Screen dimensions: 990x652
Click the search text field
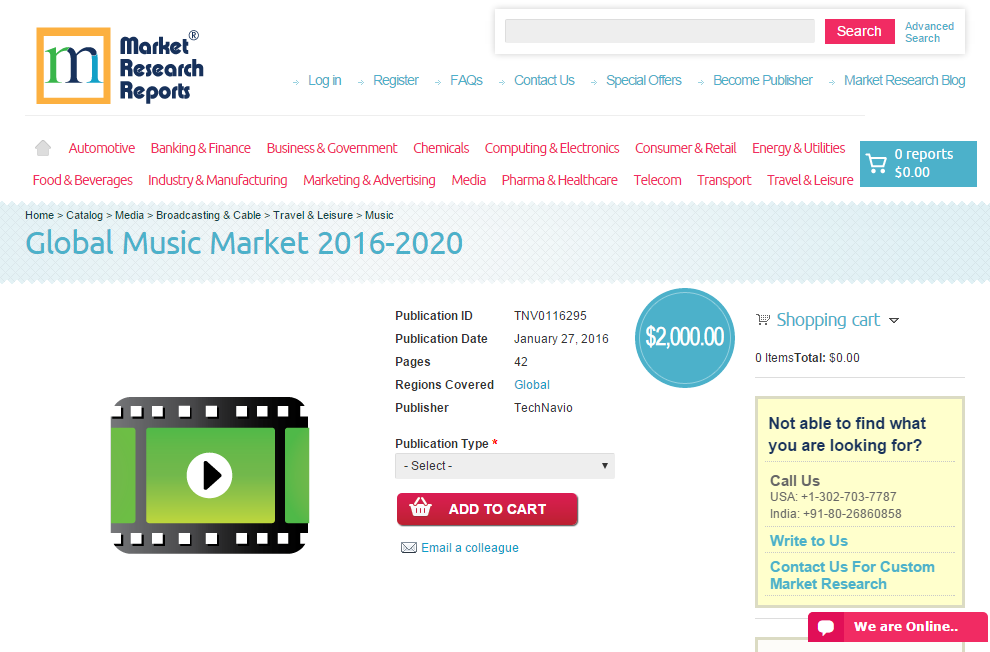pyautogui.click(x=660, y=31)
